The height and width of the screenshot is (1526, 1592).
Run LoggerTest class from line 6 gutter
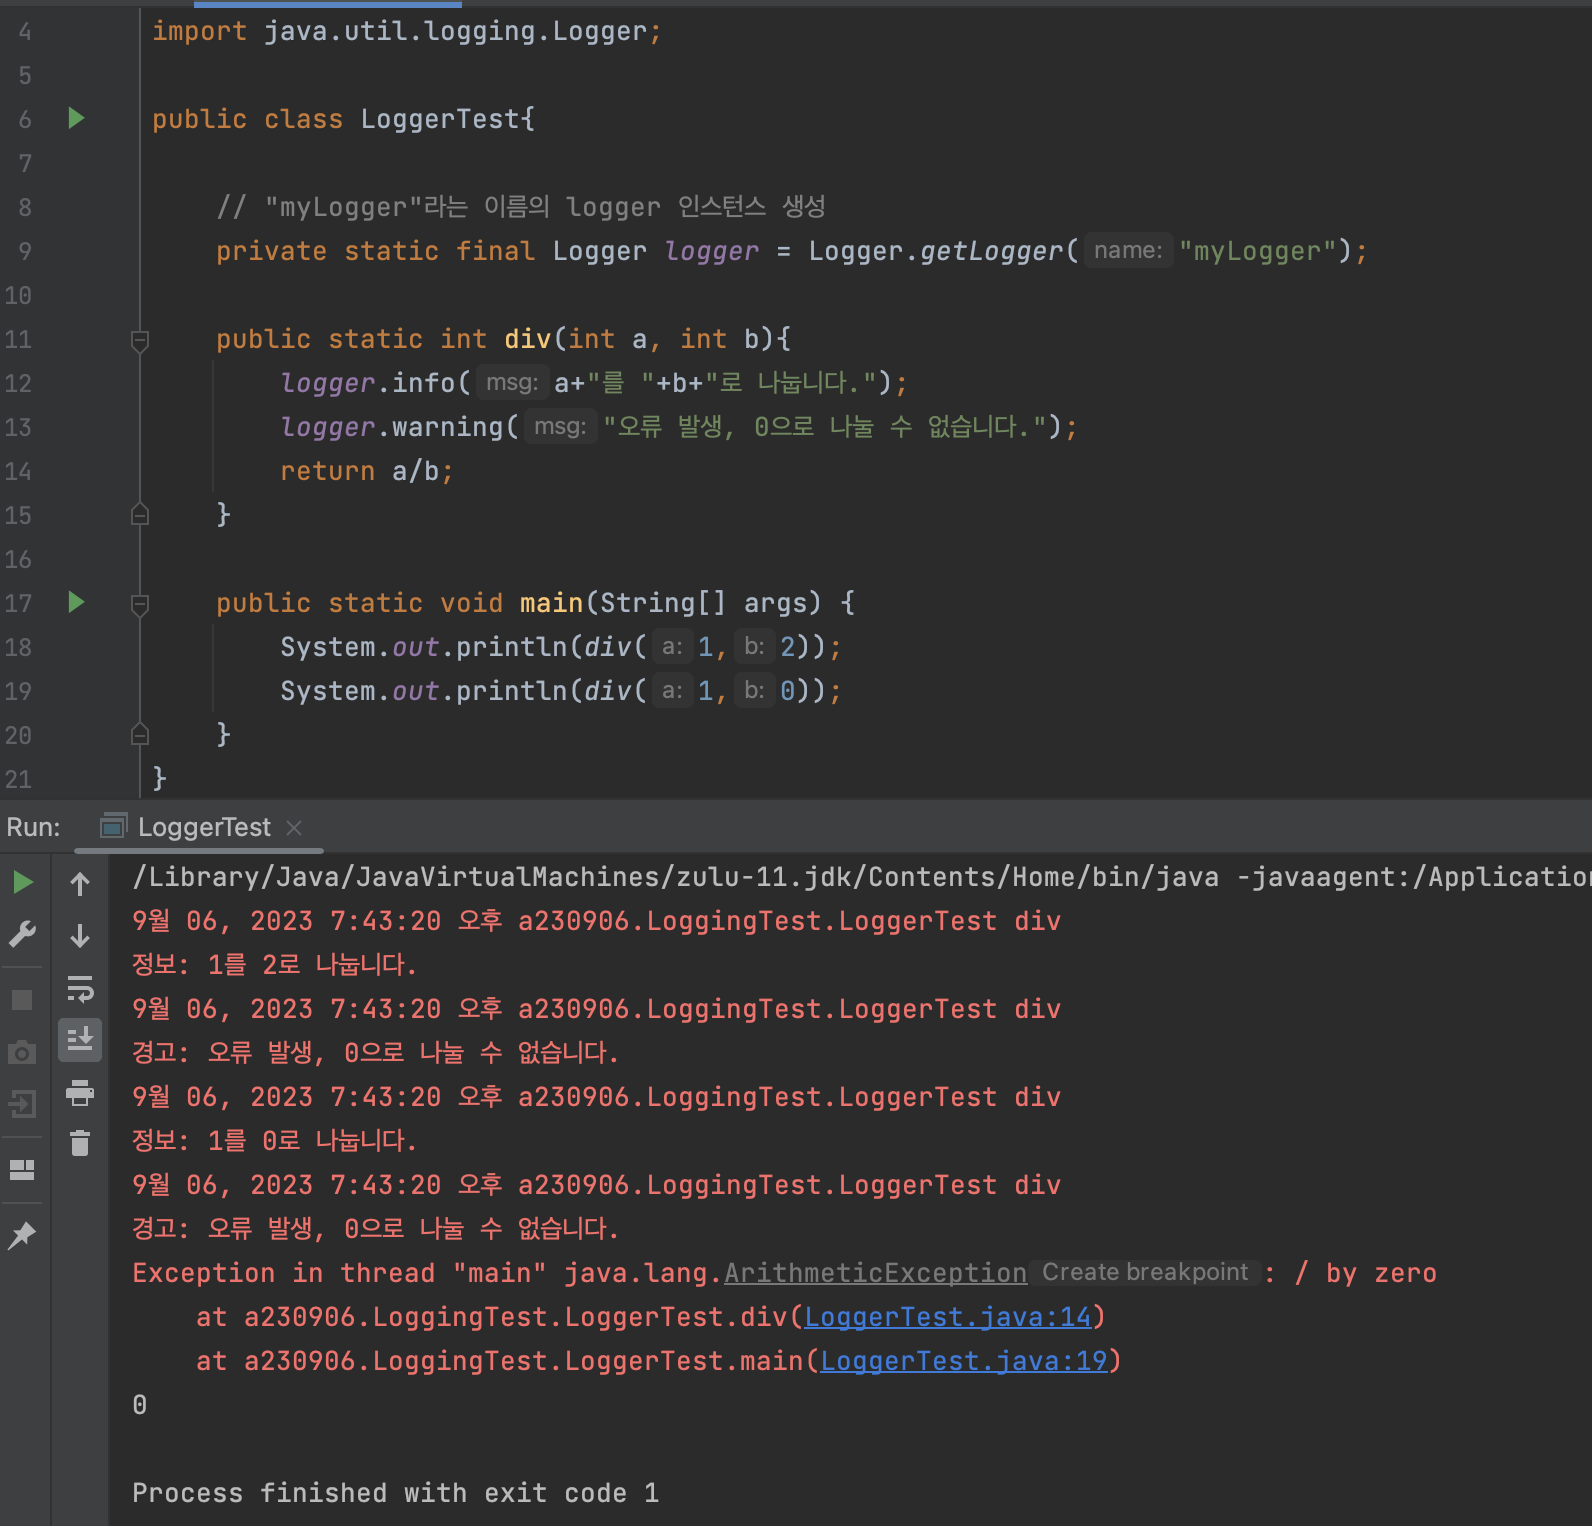coord(76,118)
